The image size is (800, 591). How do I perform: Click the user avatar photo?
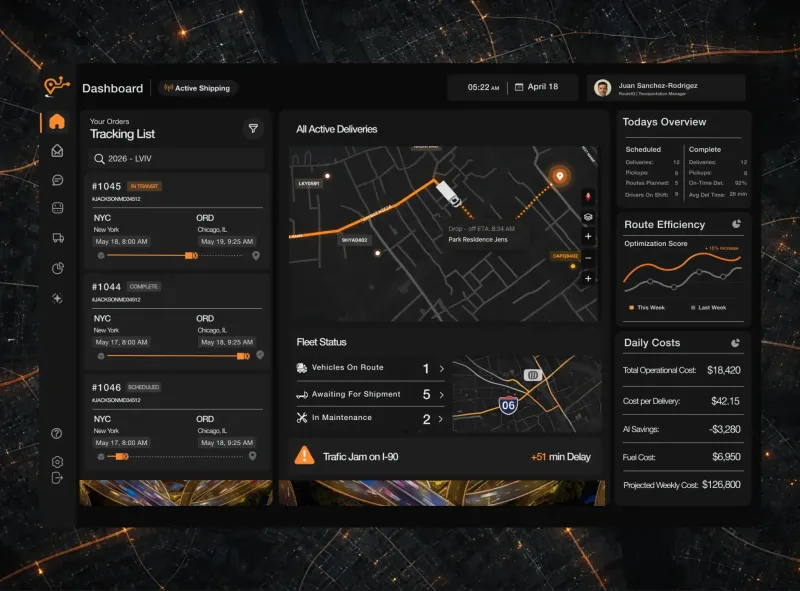coord(603,88)
